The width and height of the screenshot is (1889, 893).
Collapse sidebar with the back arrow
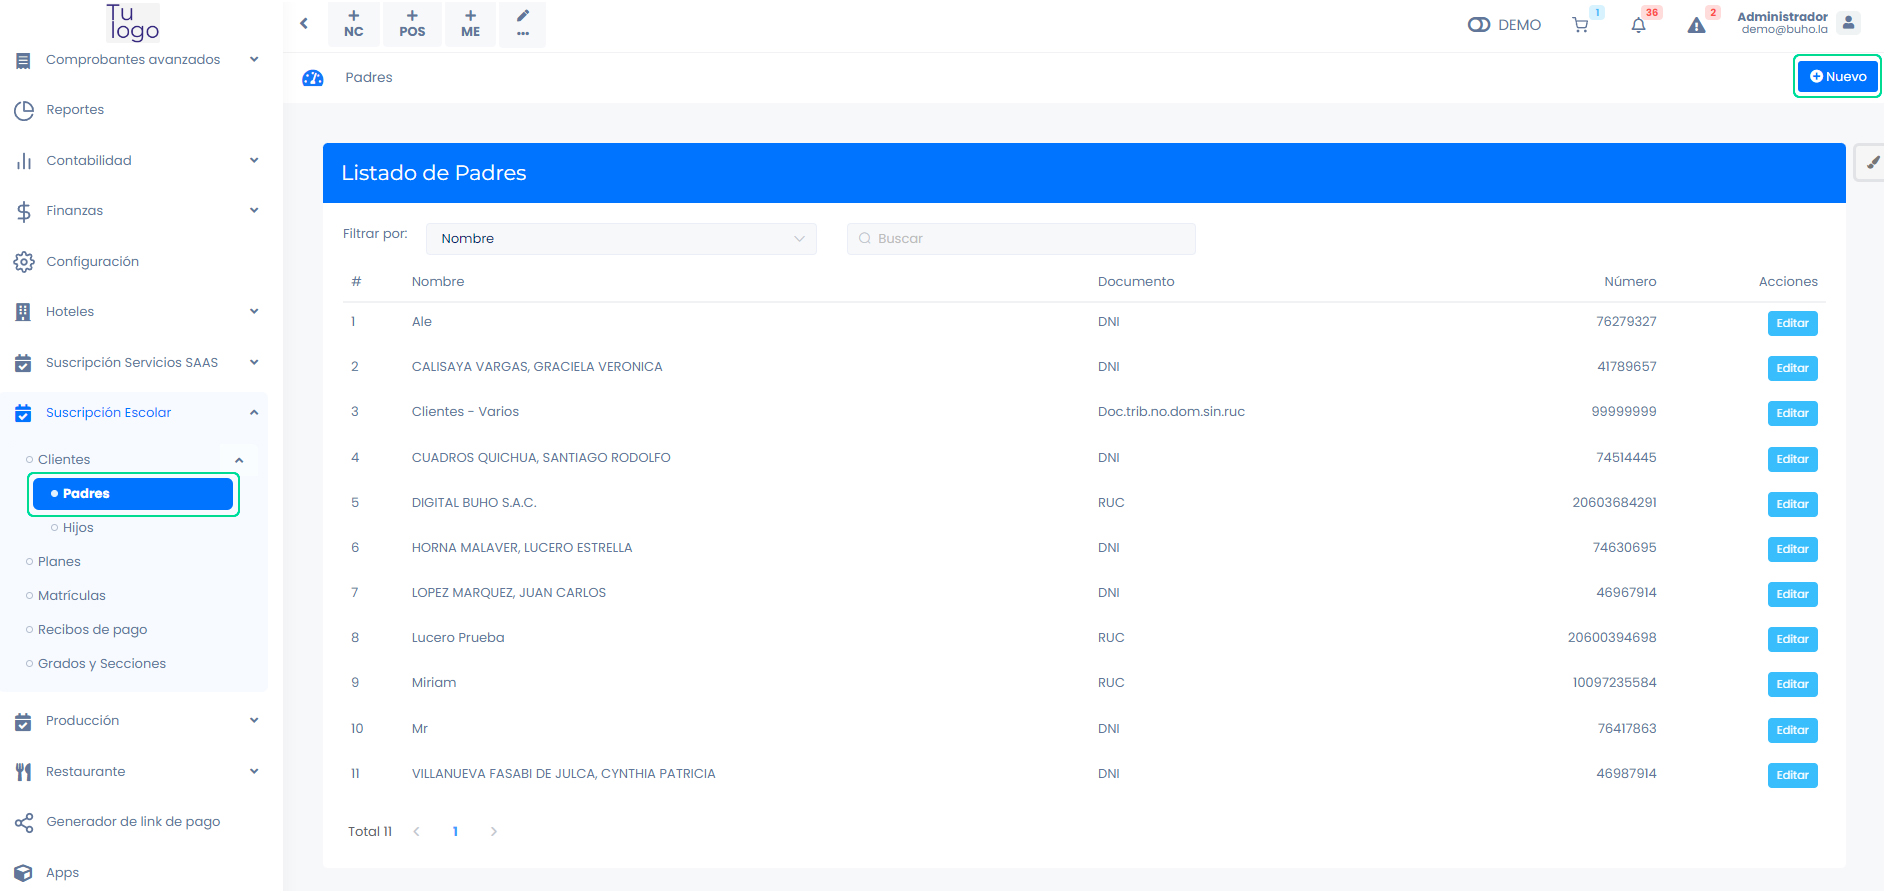304,23
